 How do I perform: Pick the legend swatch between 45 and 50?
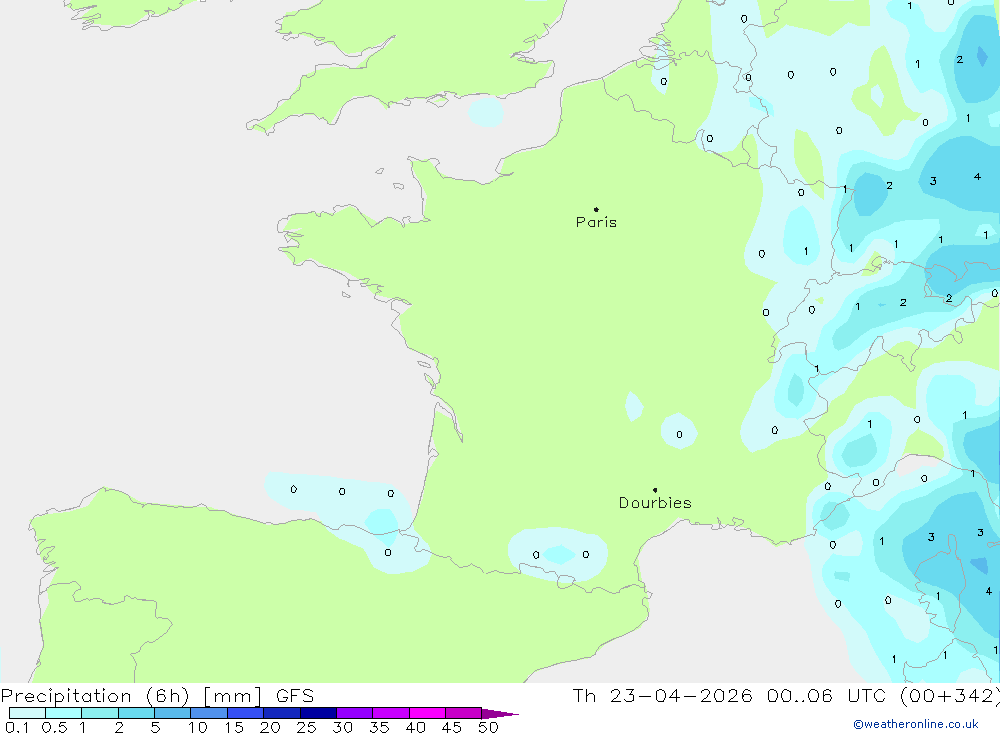pos(464,713)
